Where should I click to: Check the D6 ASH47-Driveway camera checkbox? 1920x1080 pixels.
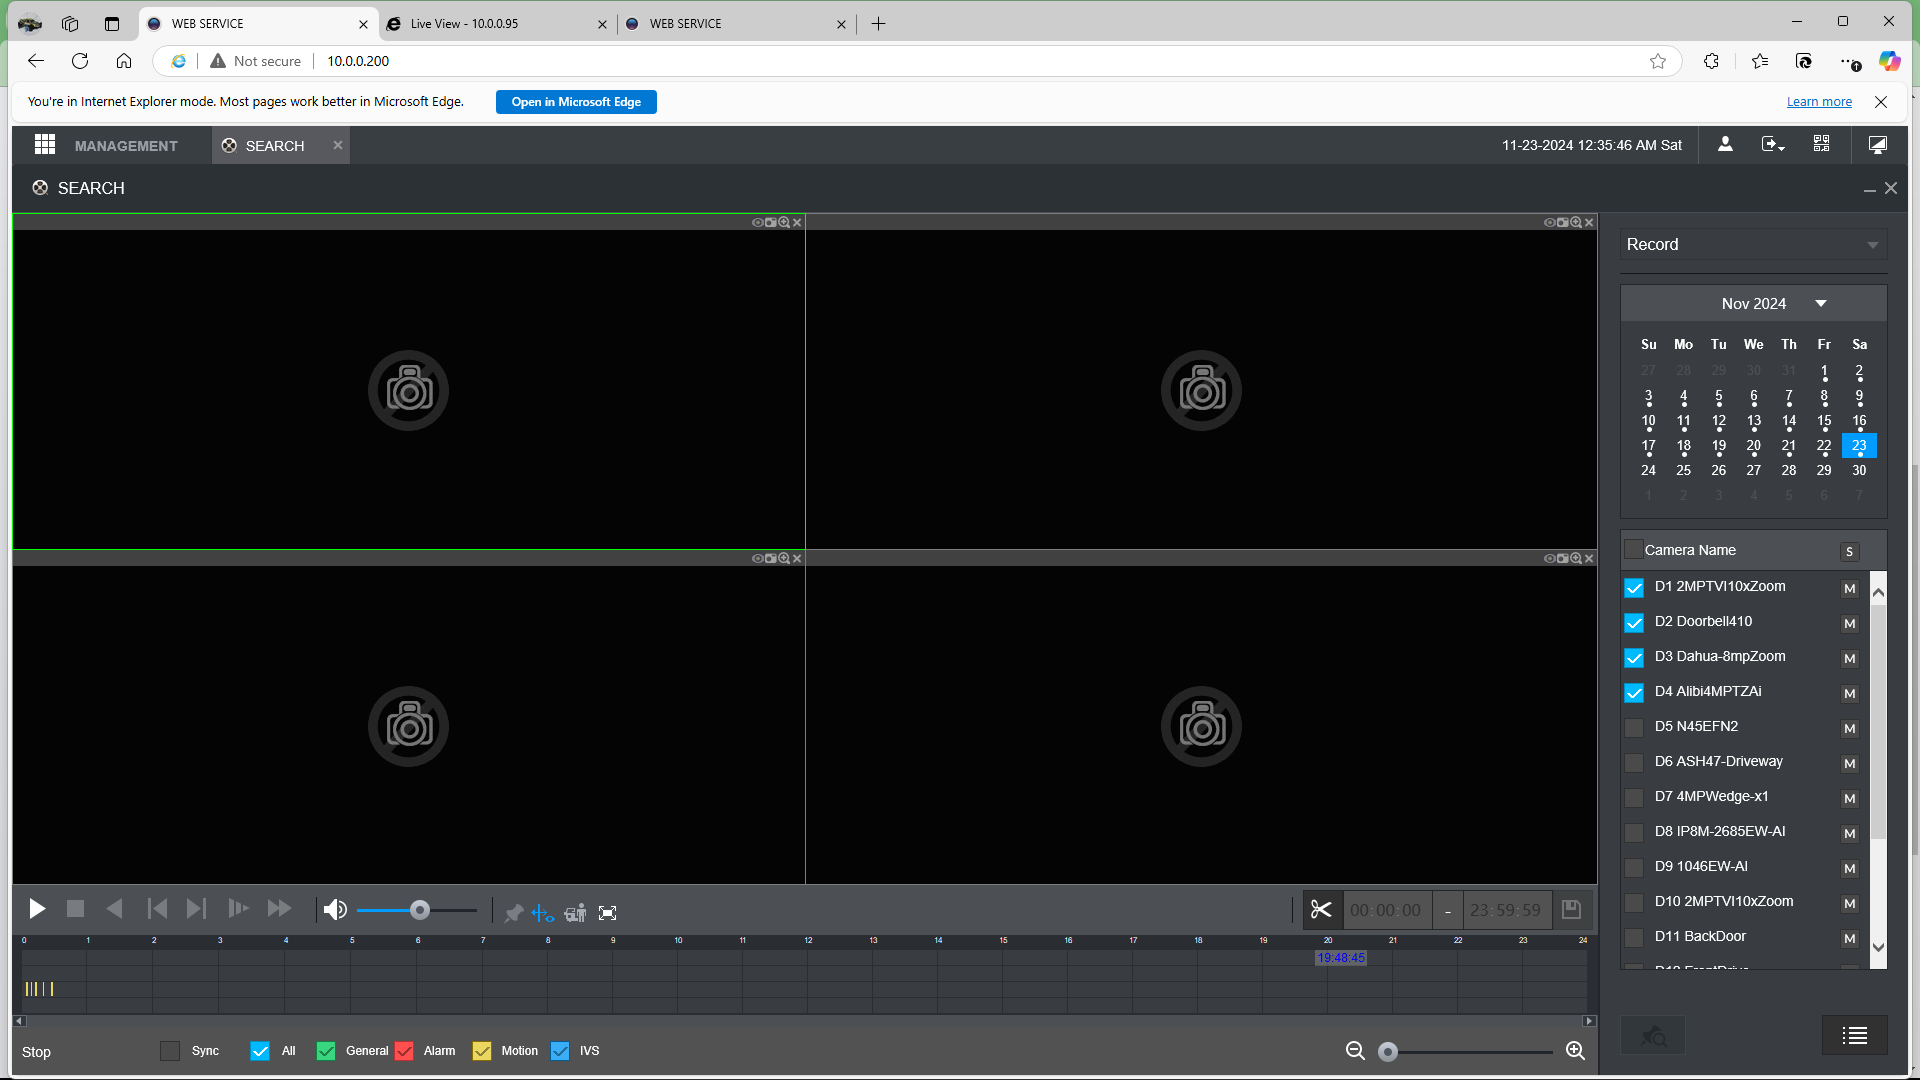coord(1634,763)
